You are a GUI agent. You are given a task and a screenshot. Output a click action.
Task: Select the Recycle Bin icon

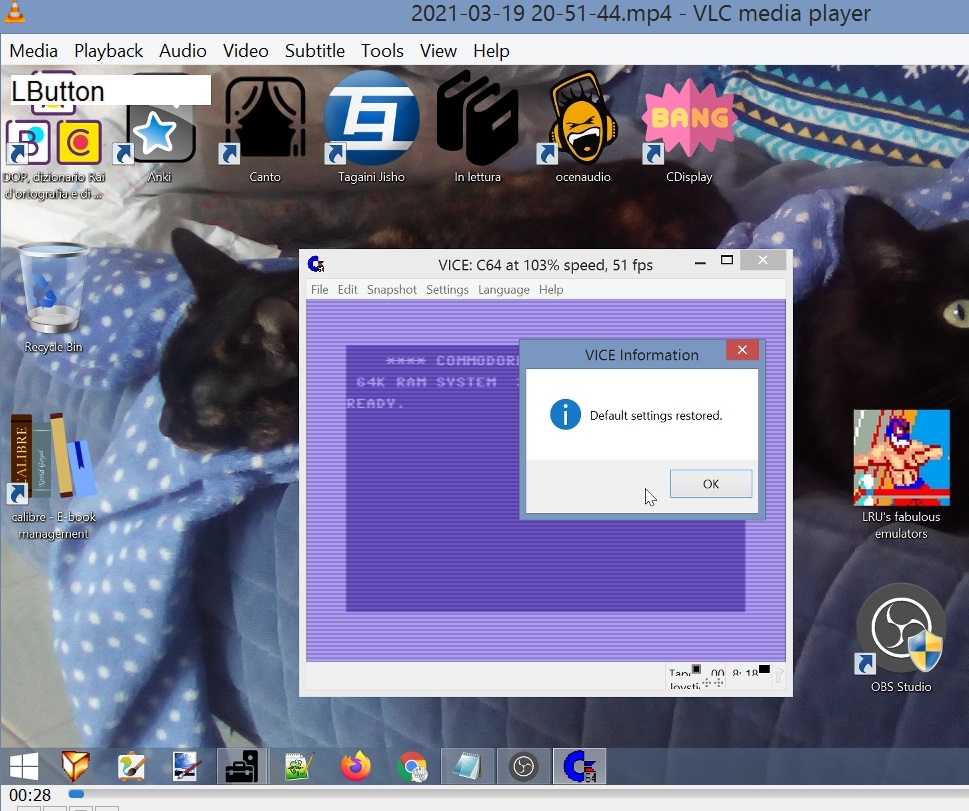click(53, 298)
